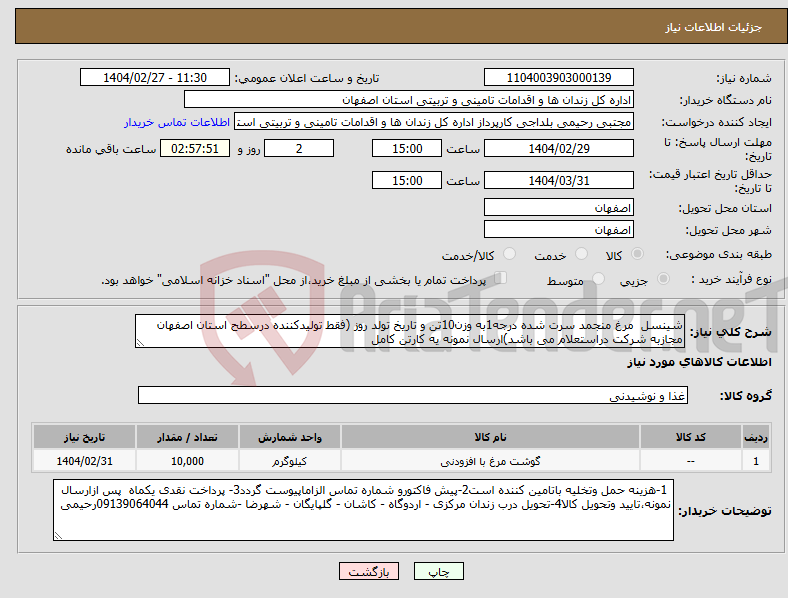Click the تعداد / مقدار column header
This screenshot has height=598, width=788.
click(x=187, y=437)
